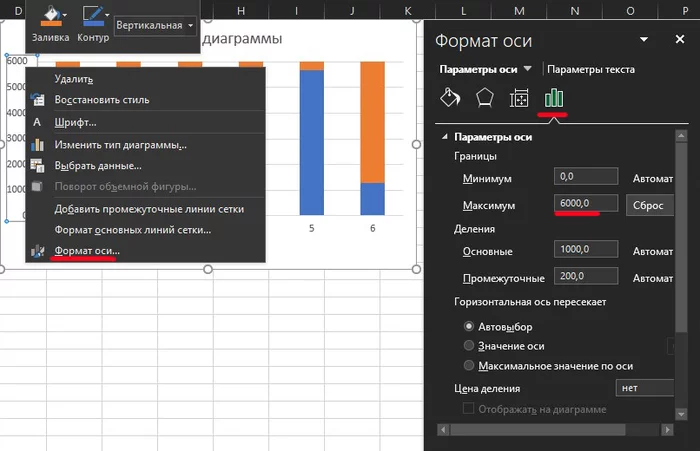Click the Шрифт letter A icon
This screenshot has height=451, width=700.
pos(37,122)
